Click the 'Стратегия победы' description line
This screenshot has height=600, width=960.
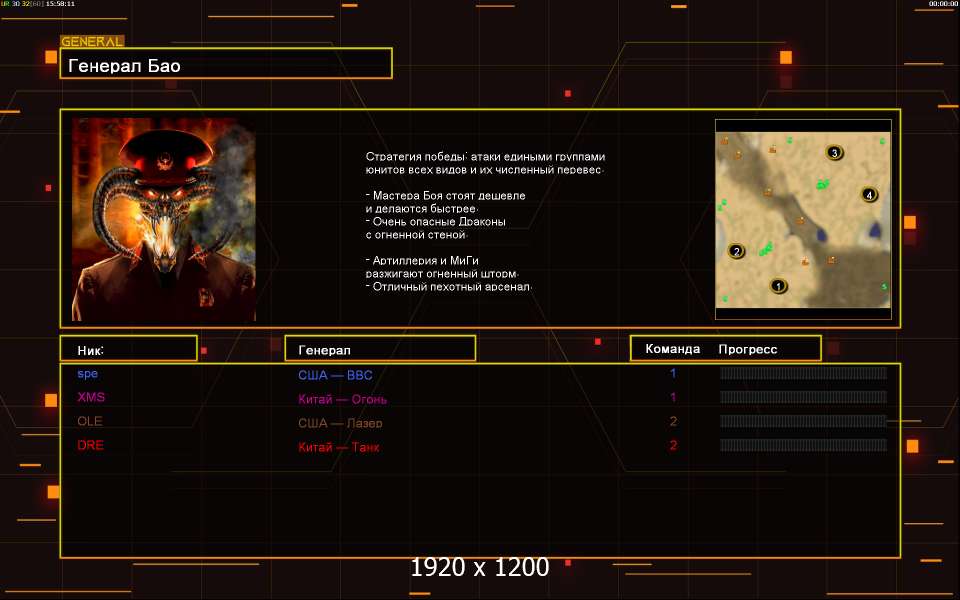coord(485,157)
